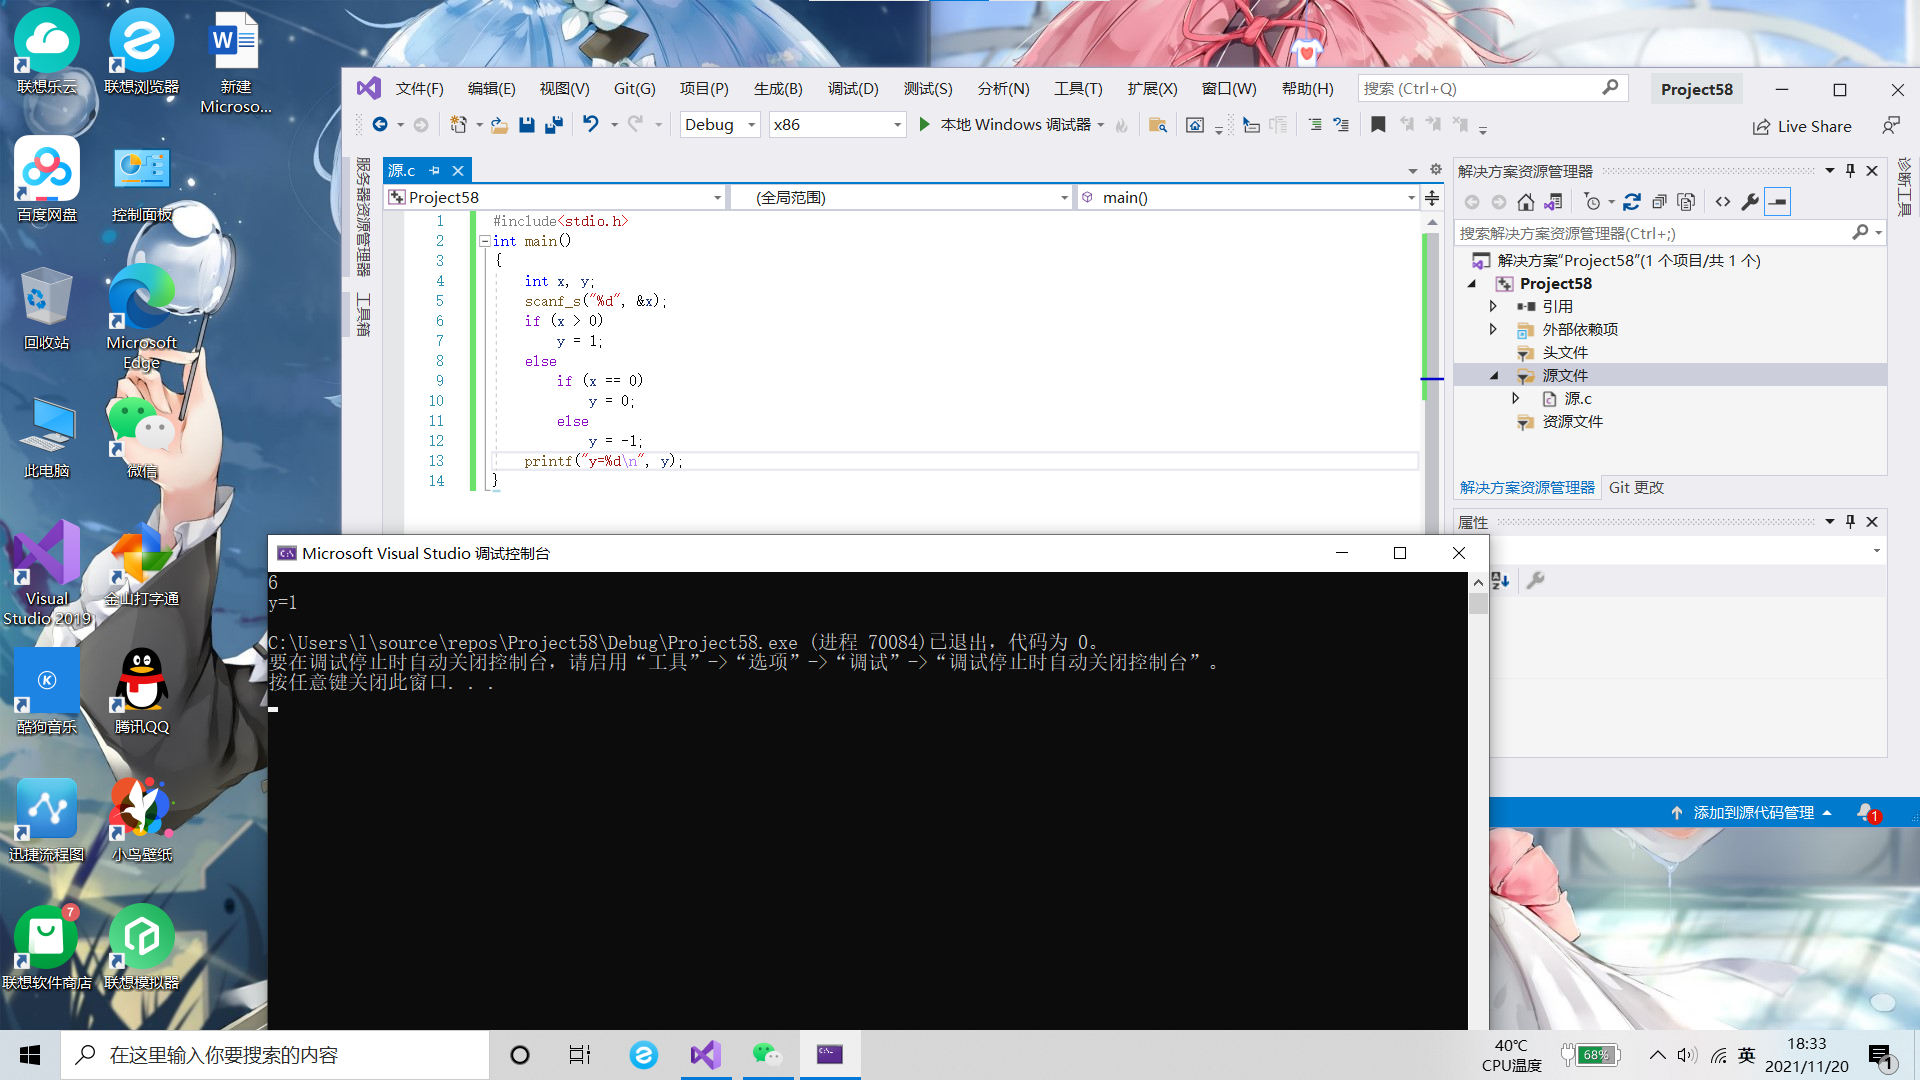Click the Save All toolbar icon
The image size is (1920, 1080).
(553, 125)
